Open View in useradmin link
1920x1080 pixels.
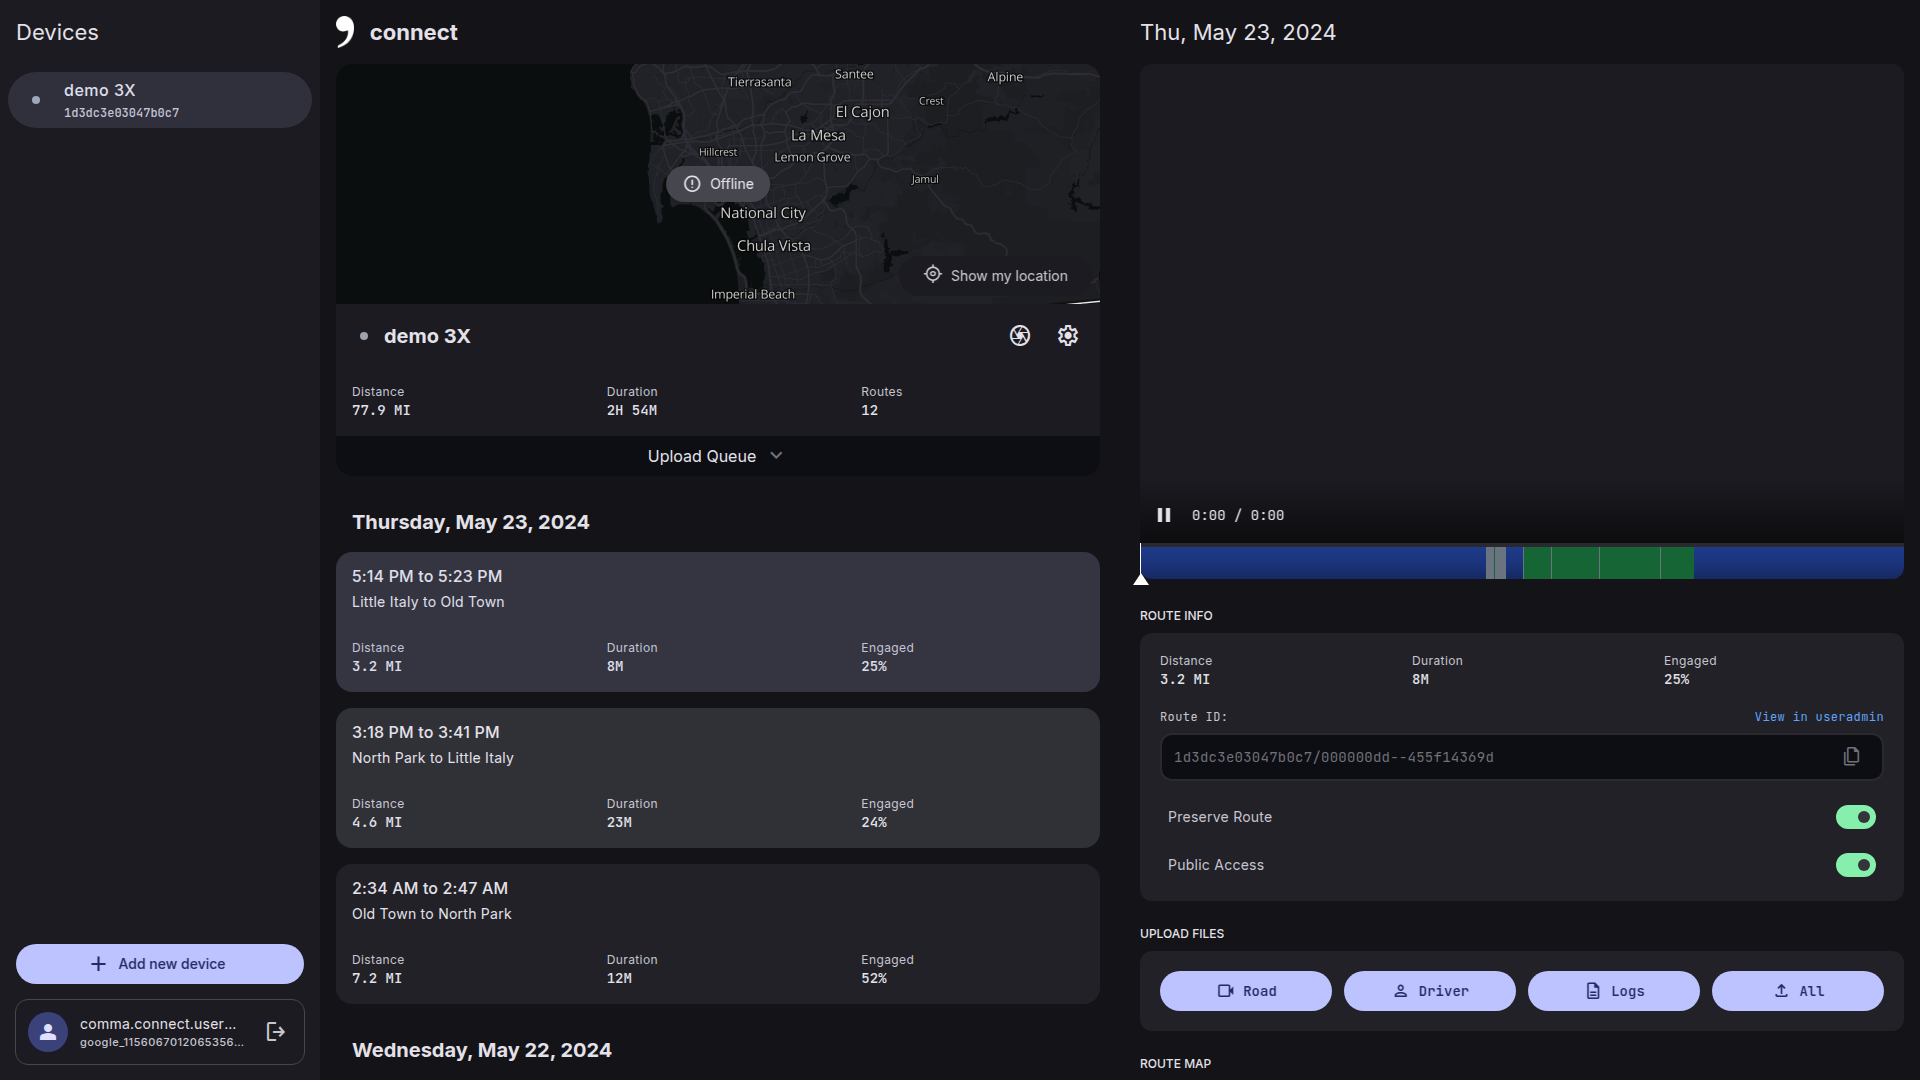coord(1818,717)
